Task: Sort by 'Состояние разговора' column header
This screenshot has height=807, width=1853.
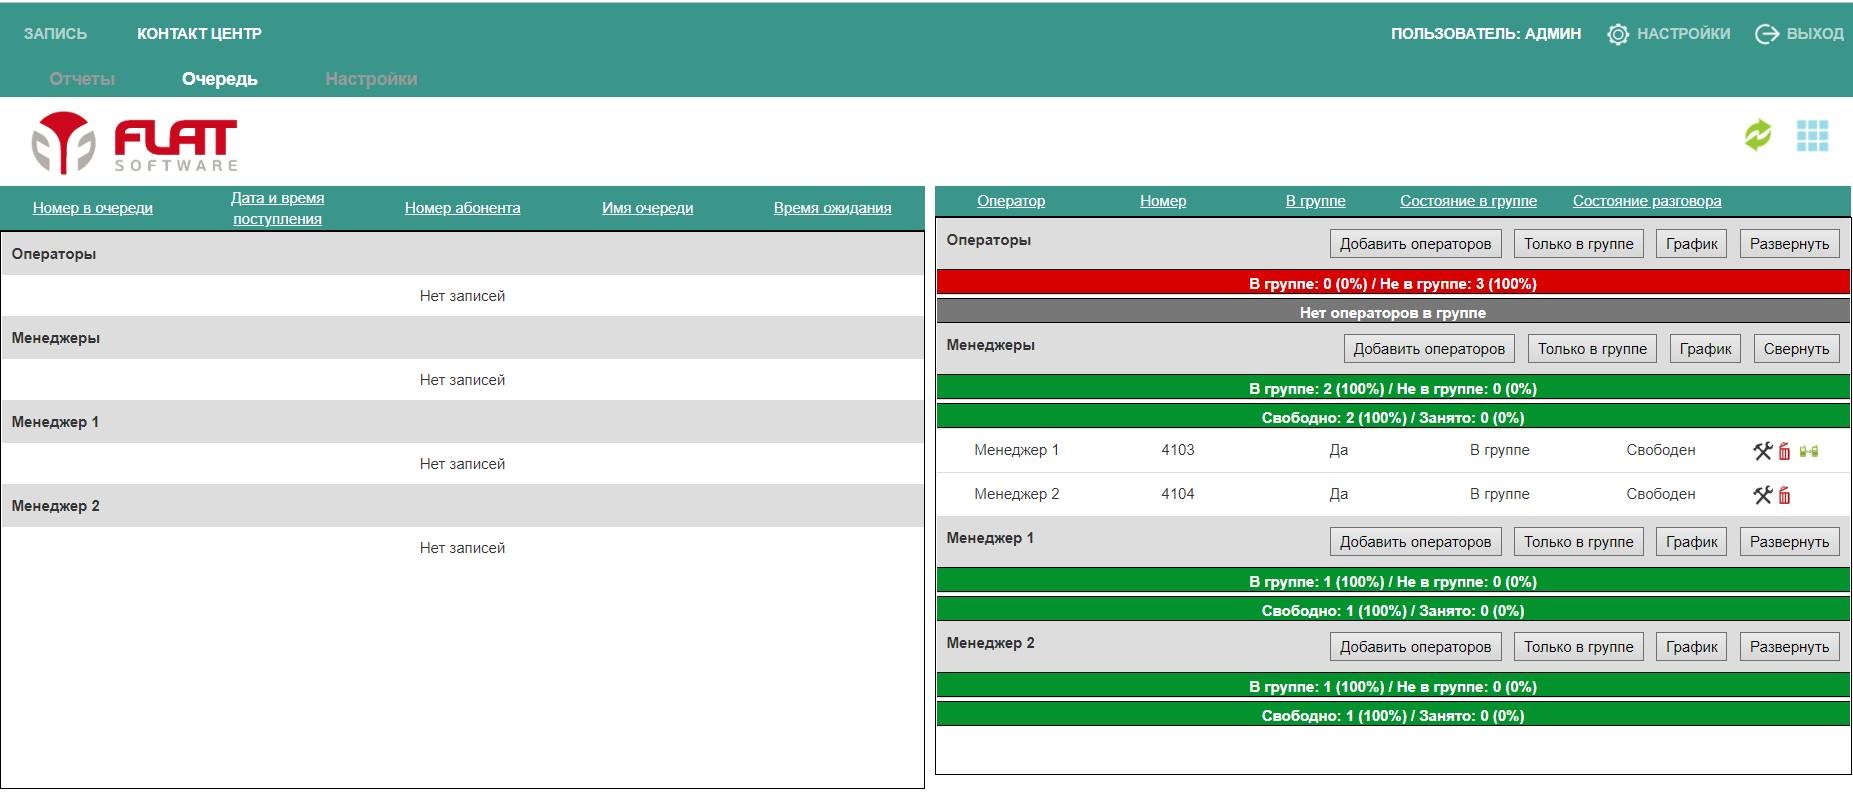Action: click(1647, 201)
